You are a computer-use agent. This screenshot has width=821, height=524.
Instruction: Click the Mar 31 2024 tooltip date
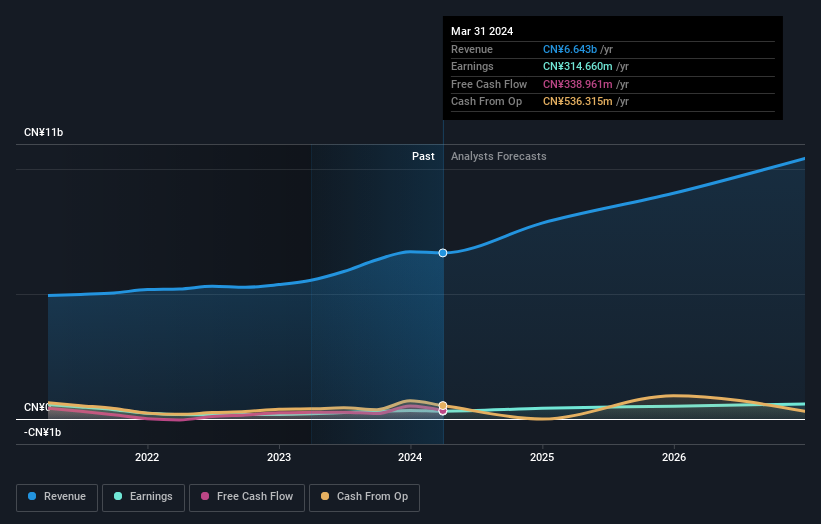482,31
